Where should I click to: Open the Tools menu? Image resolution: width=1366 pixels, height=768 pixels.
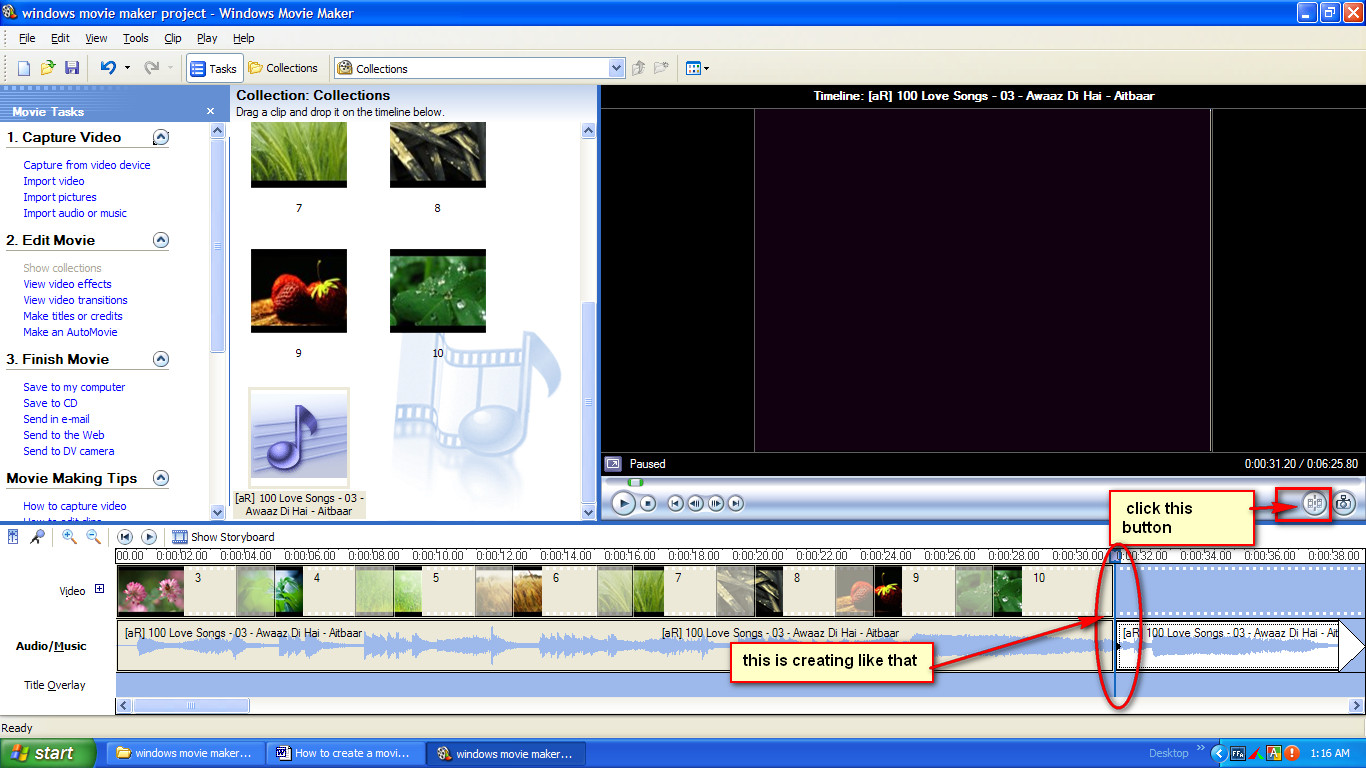click(136, 38)
